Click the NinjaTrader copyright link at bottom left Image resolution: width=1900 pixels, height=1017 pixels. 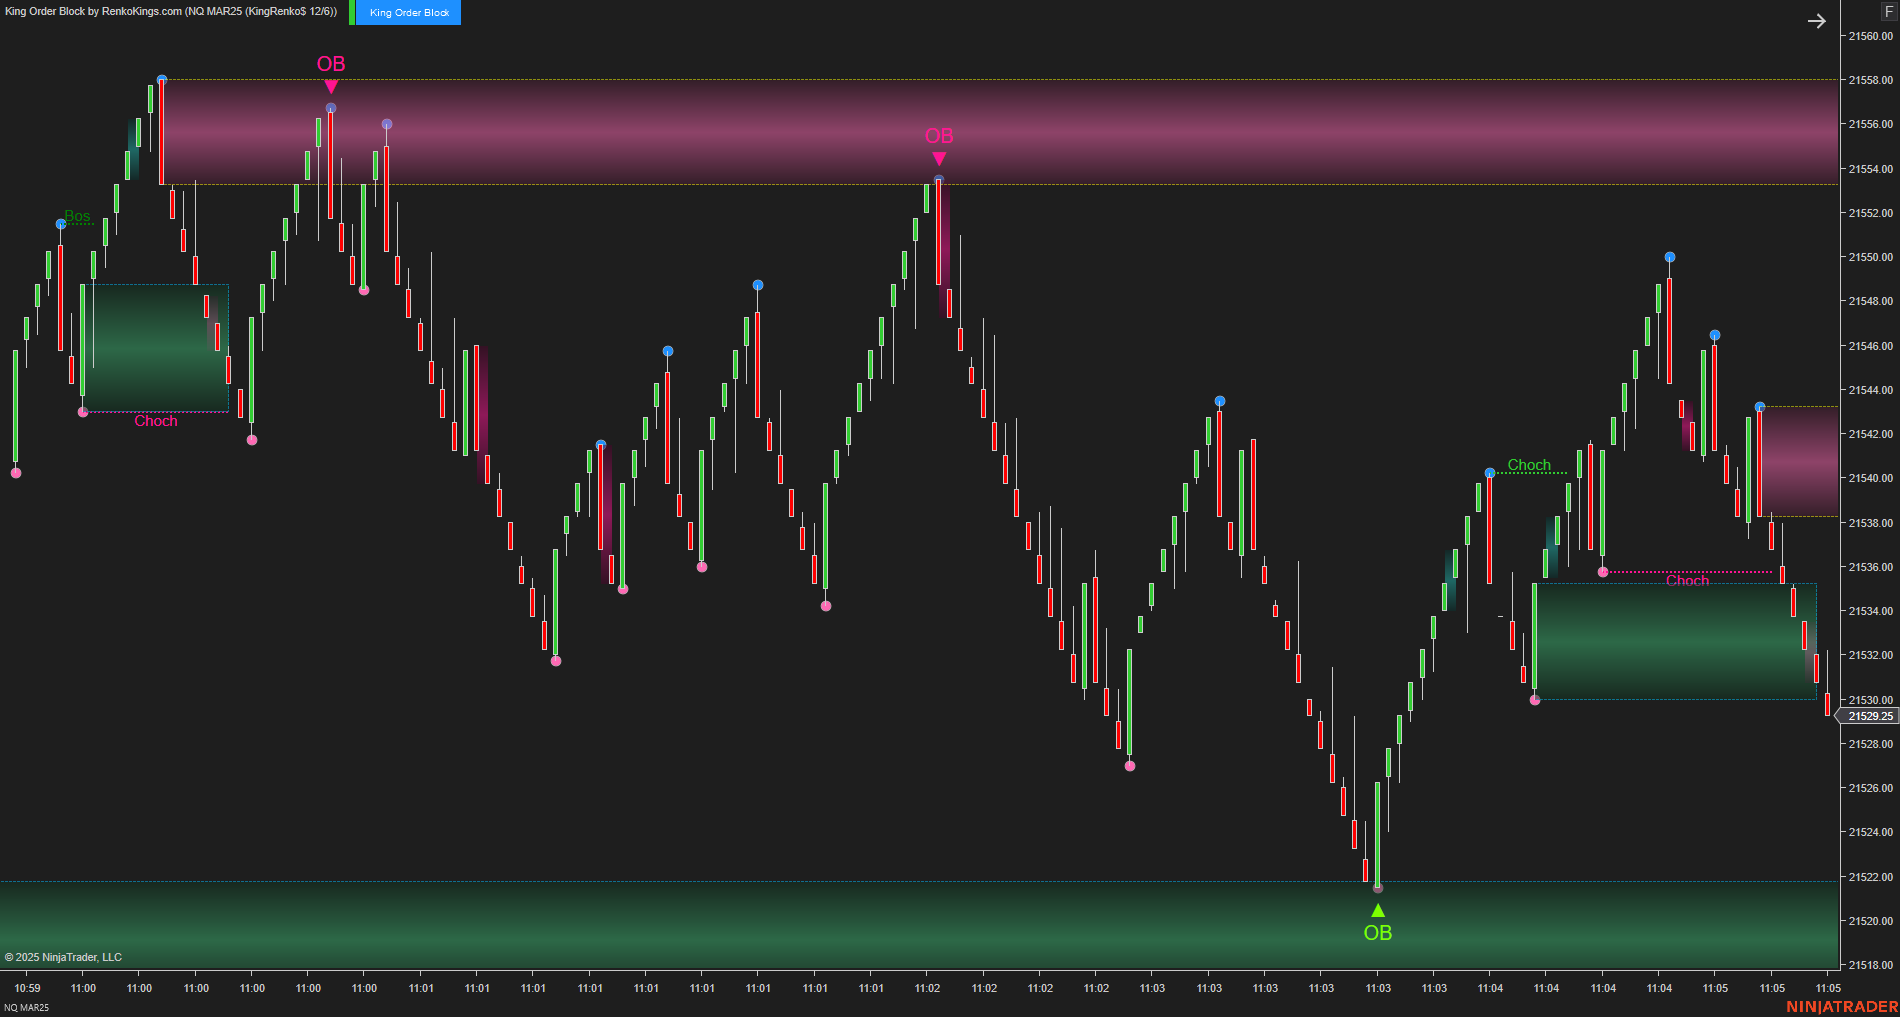tap(65, 957)
